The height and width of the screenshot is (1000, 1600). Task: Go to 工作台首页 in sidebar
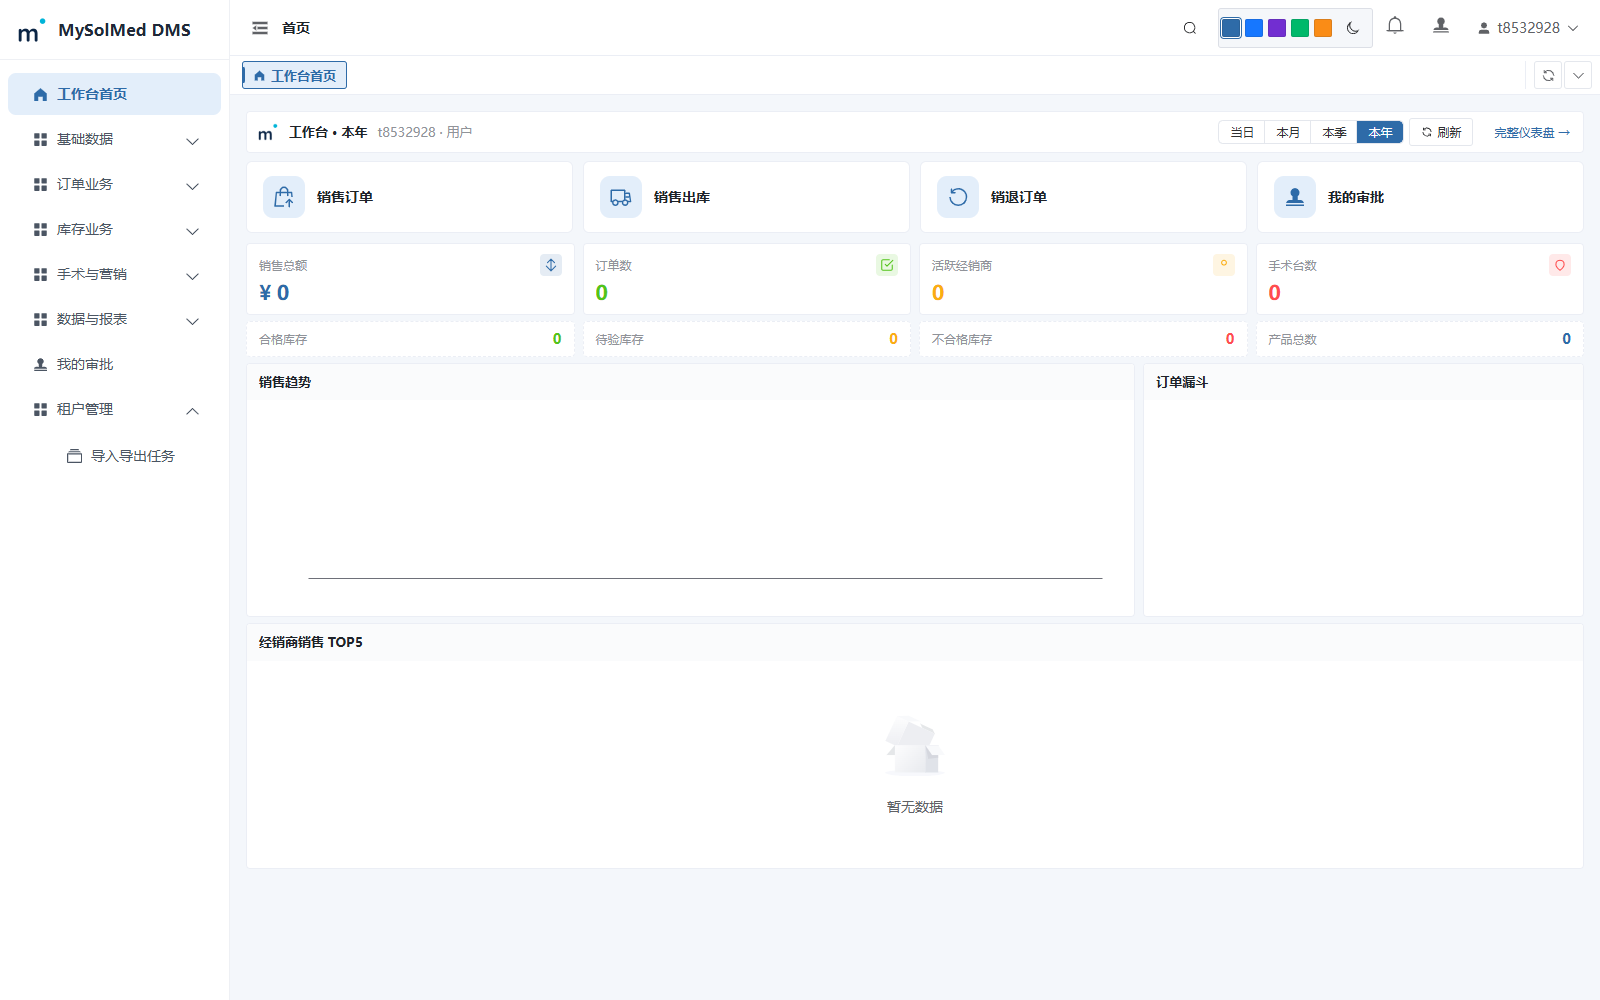tap(114, 94)
